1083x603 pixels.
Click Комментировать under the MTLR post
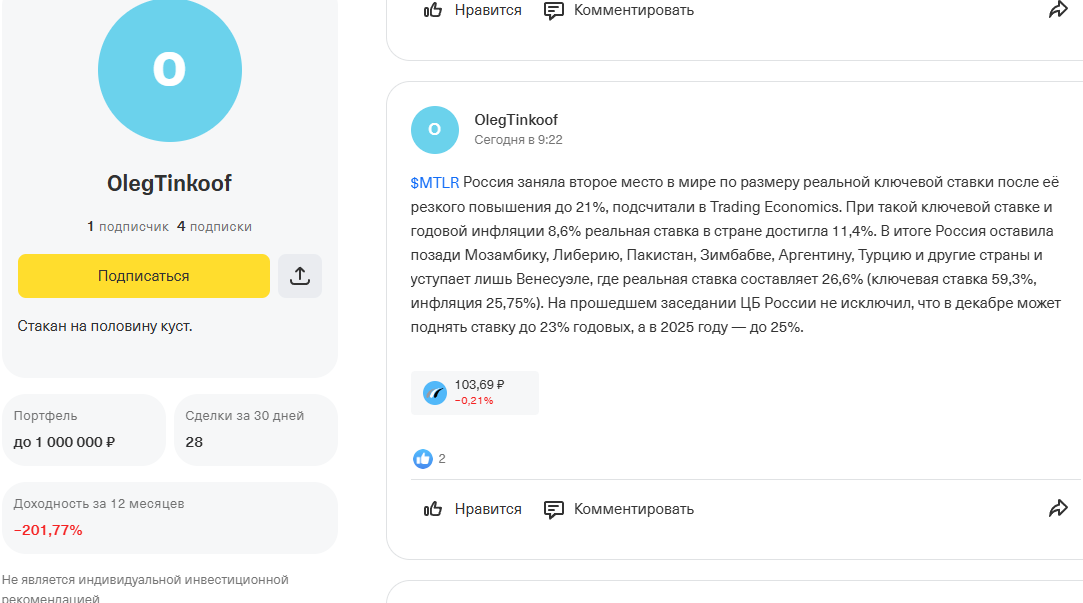(619, 509)
